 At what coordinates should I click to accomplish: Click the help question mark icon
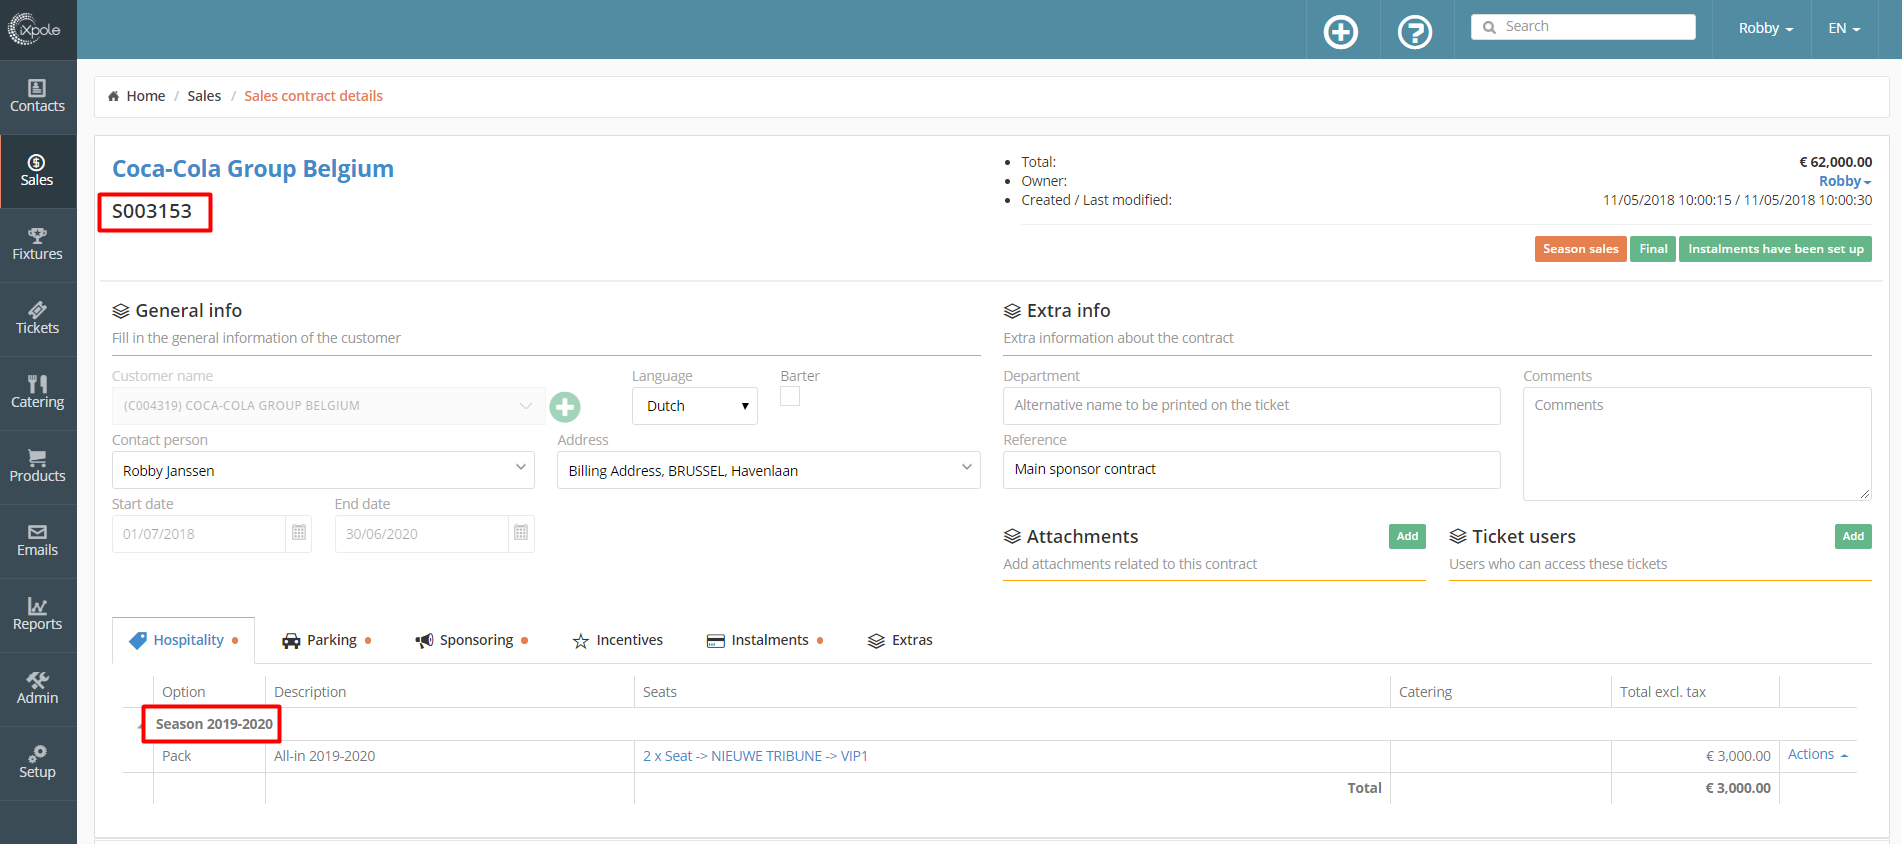coord(1414,32)
